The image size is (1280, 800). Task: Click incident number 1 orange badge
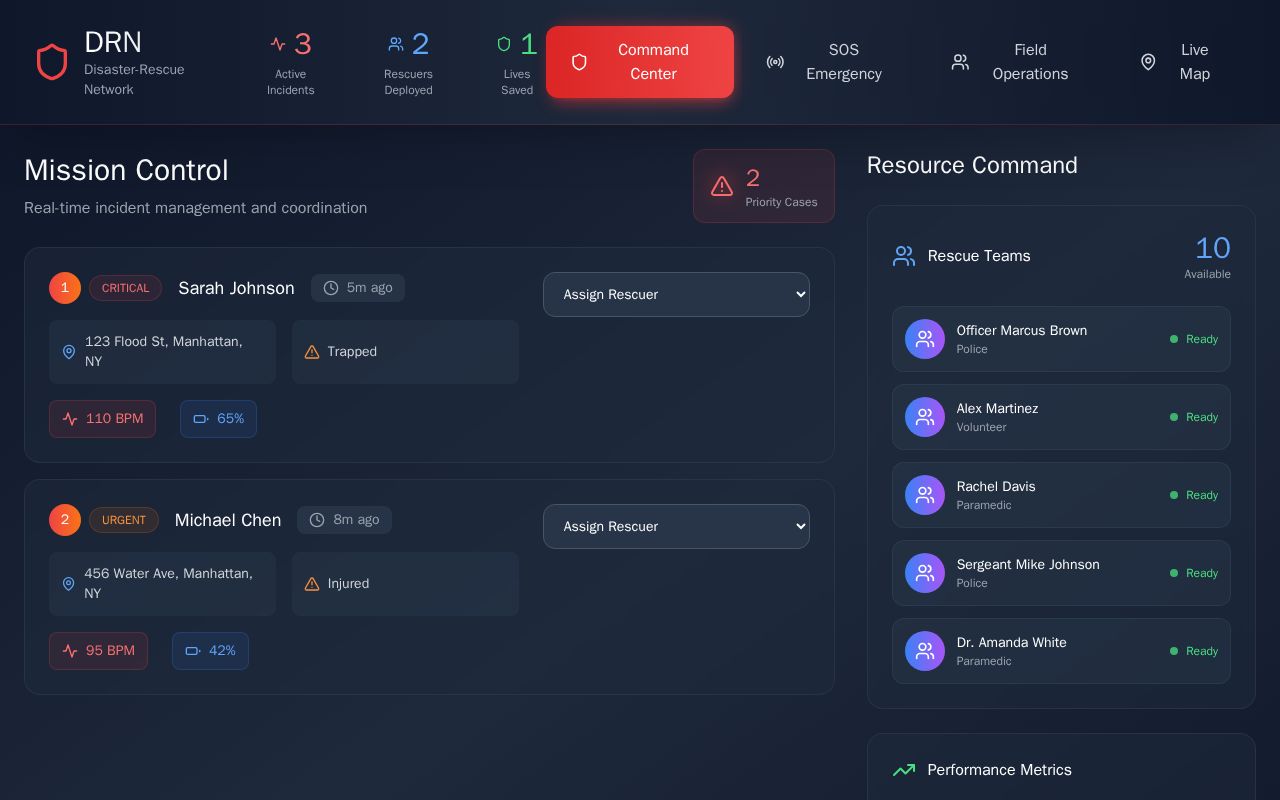tap(65, 288)
